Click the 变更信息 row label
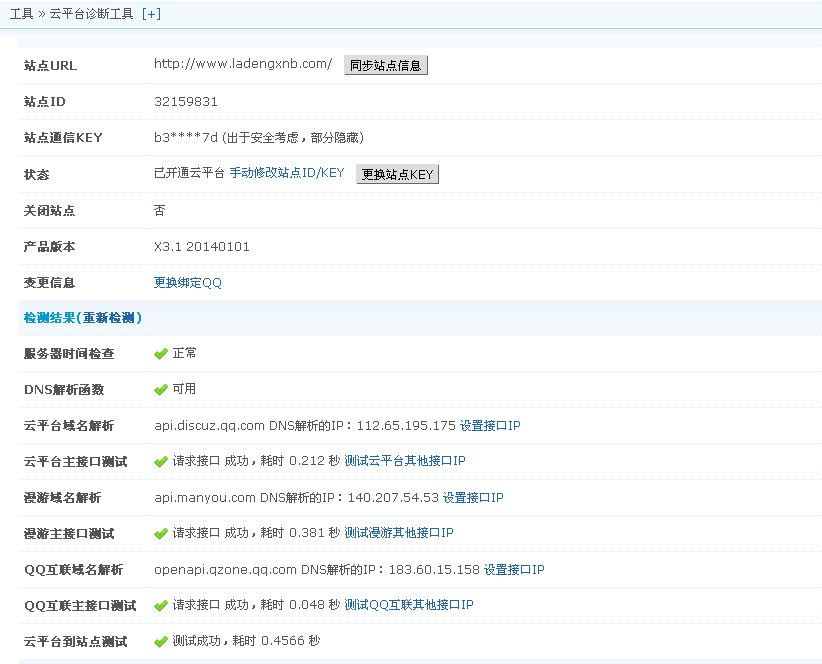Viewport: 822px width, 664px height. [49, 283]
